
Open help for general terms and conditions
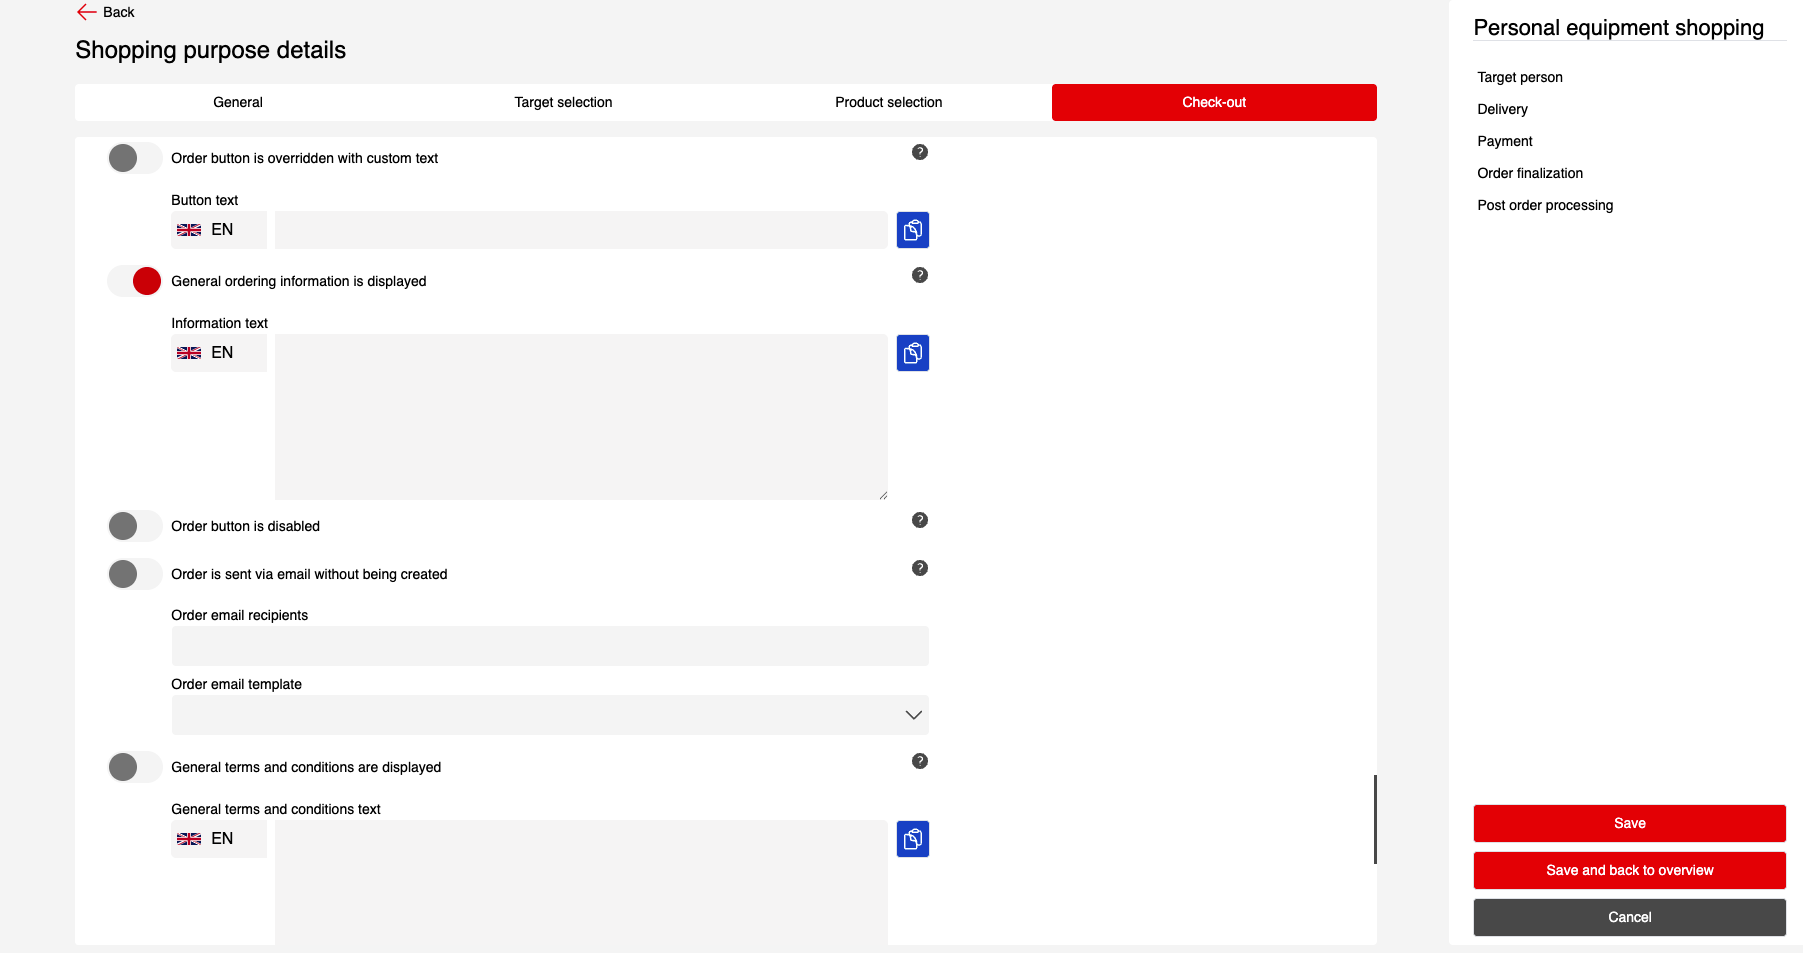(919, 761)
